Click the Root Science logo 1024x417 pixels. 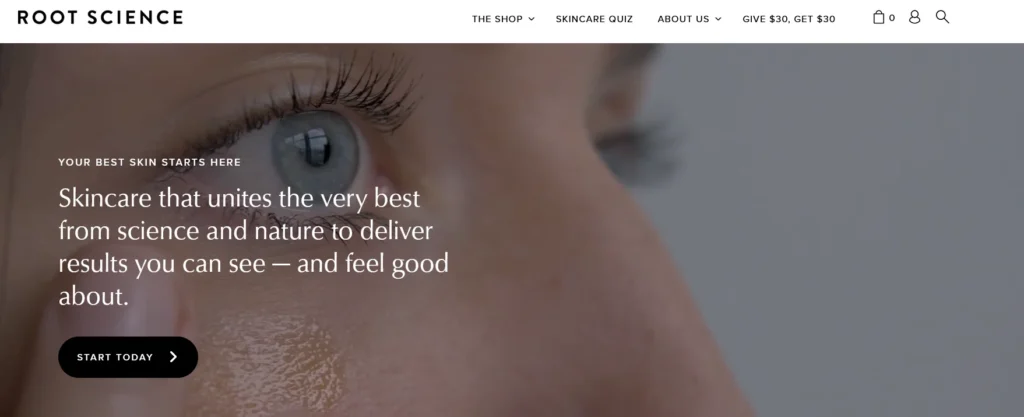[x=101, y=18]
